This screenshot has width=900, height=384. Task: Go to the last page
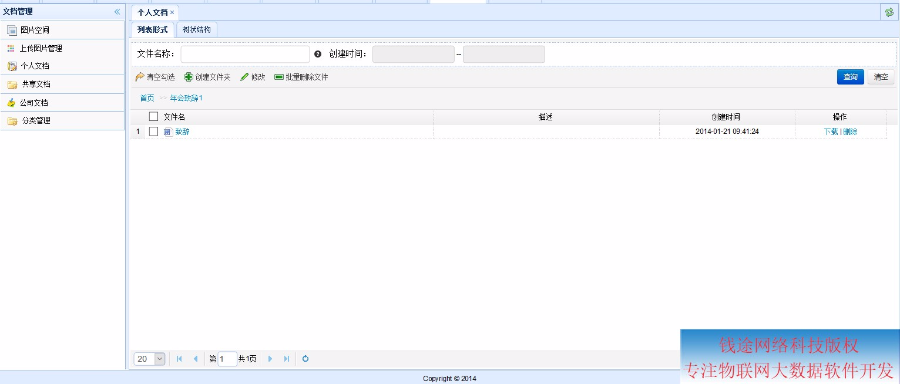[x=286, y=359]
